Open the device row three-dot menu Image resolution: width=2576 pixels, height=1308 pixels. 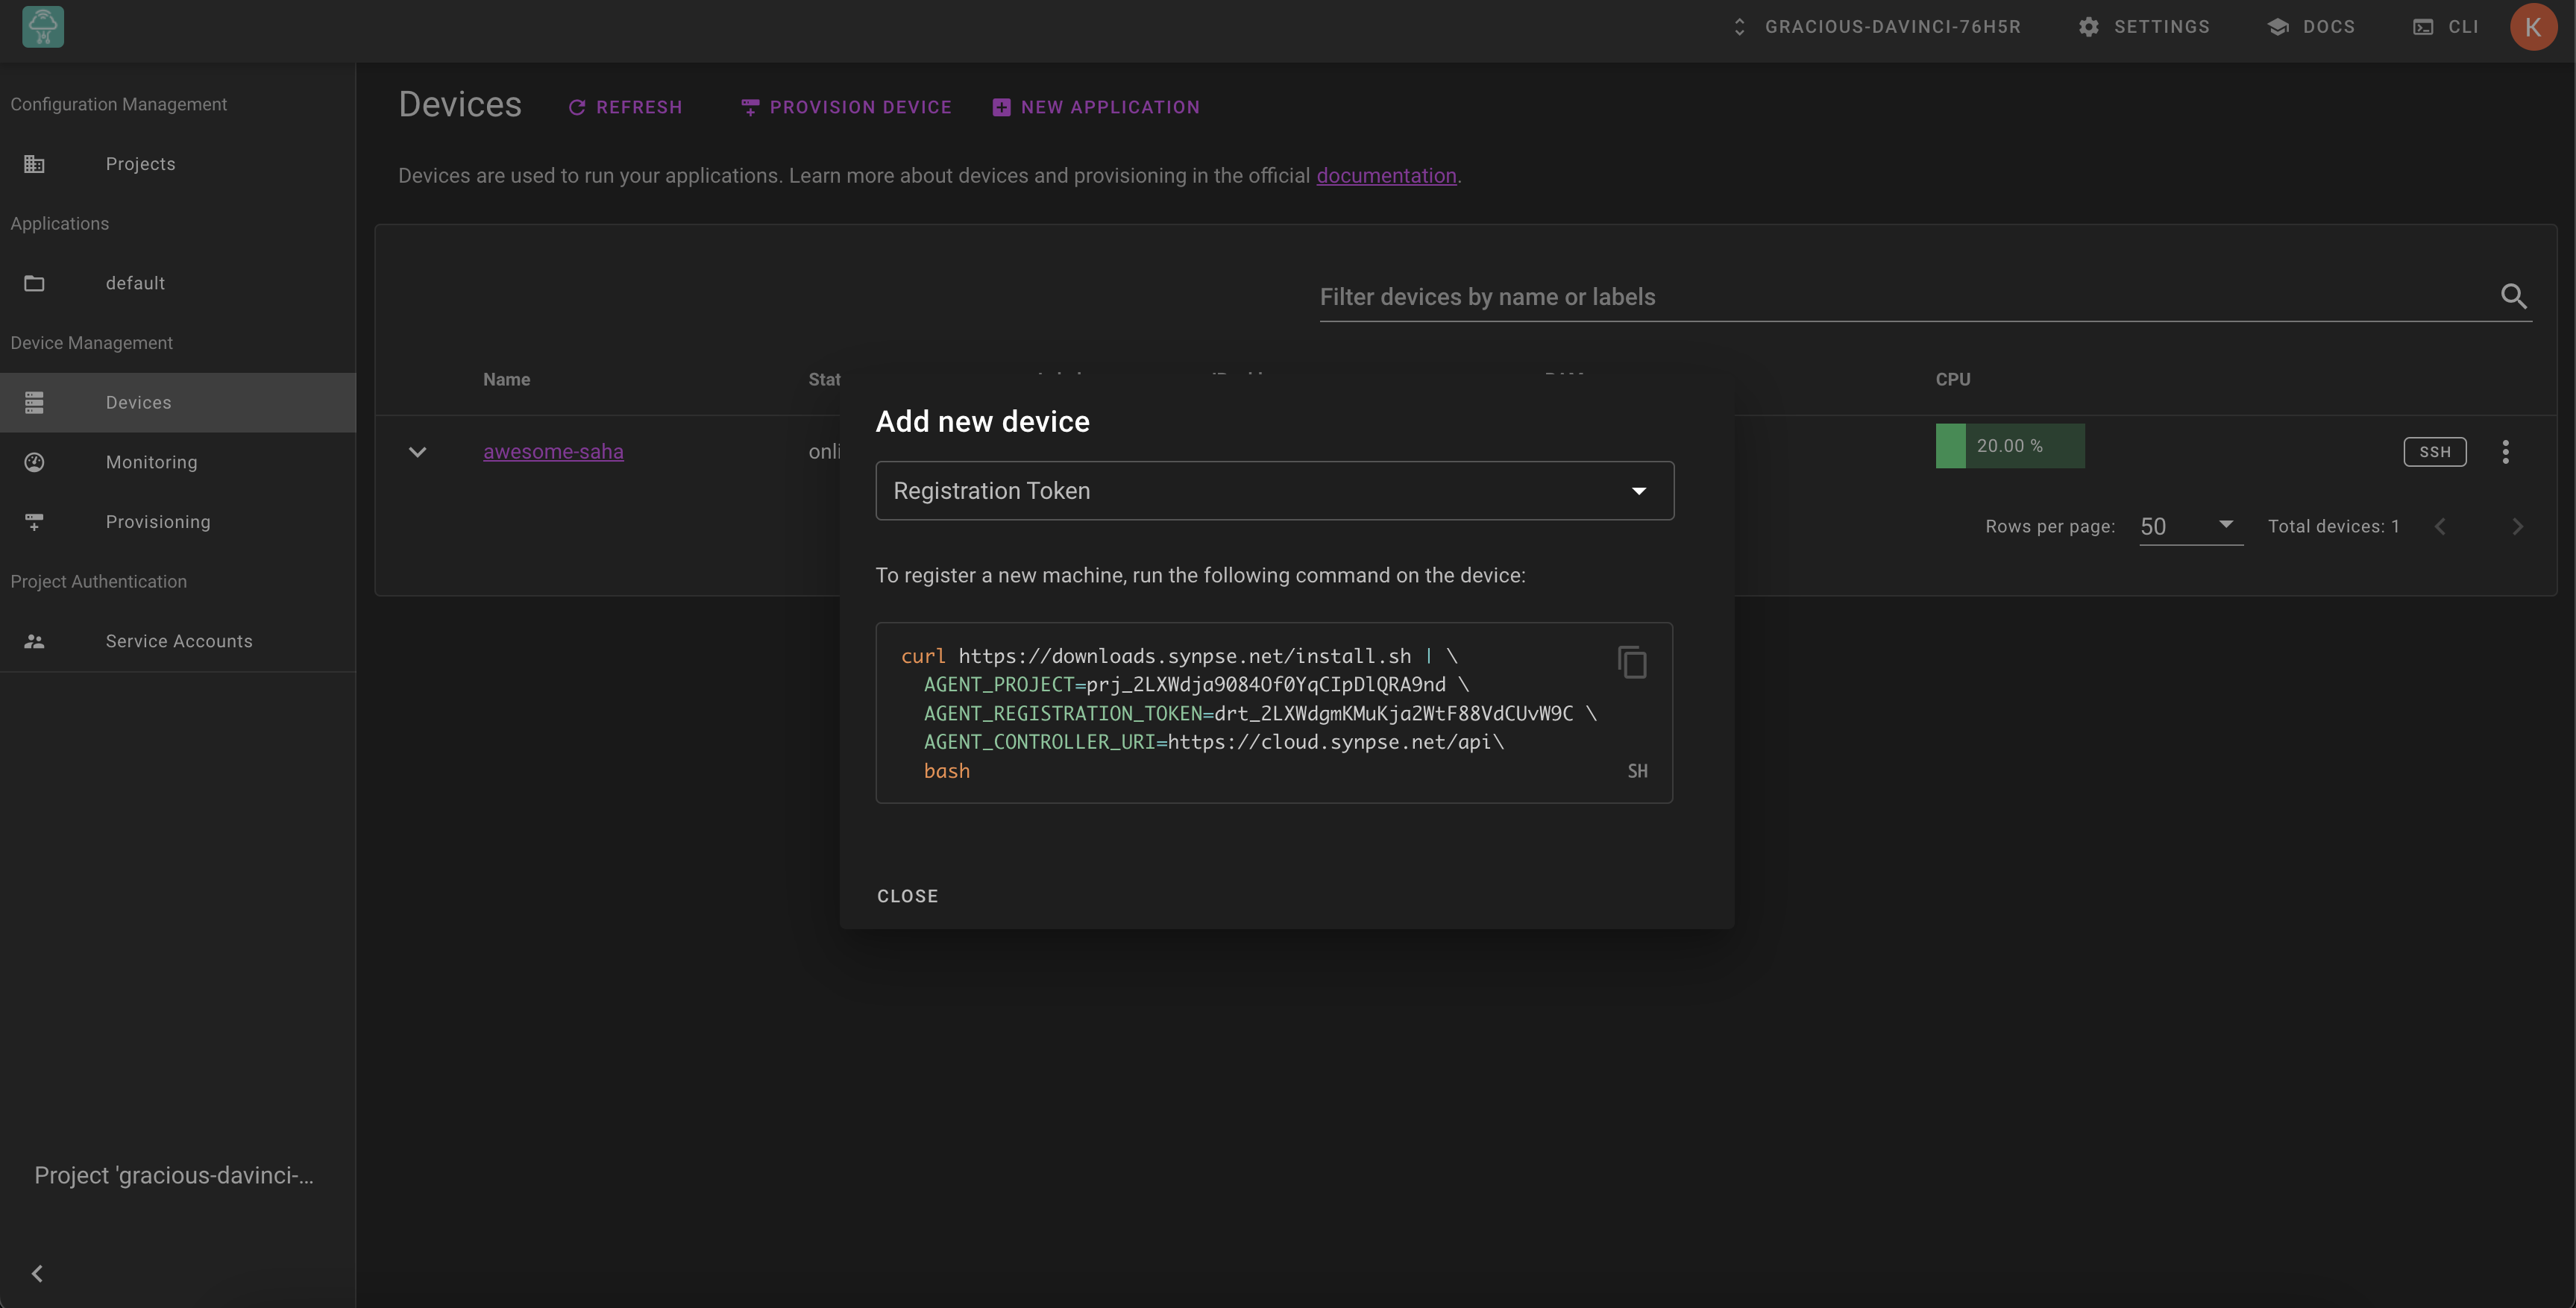click(2505, 452)
